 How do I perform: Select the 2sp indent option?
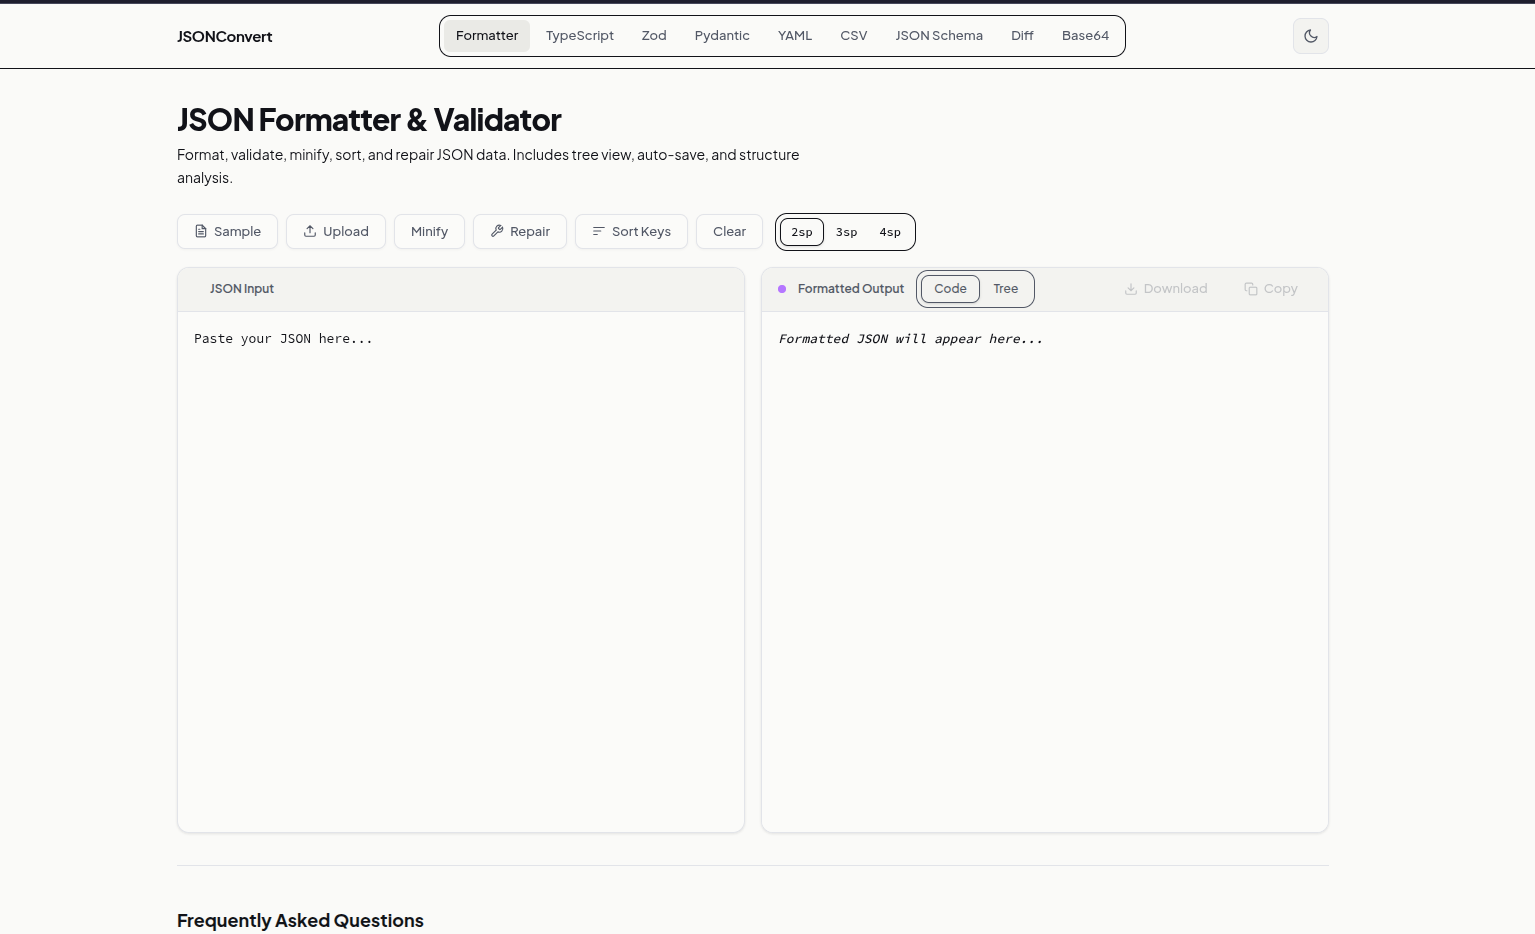801,231
